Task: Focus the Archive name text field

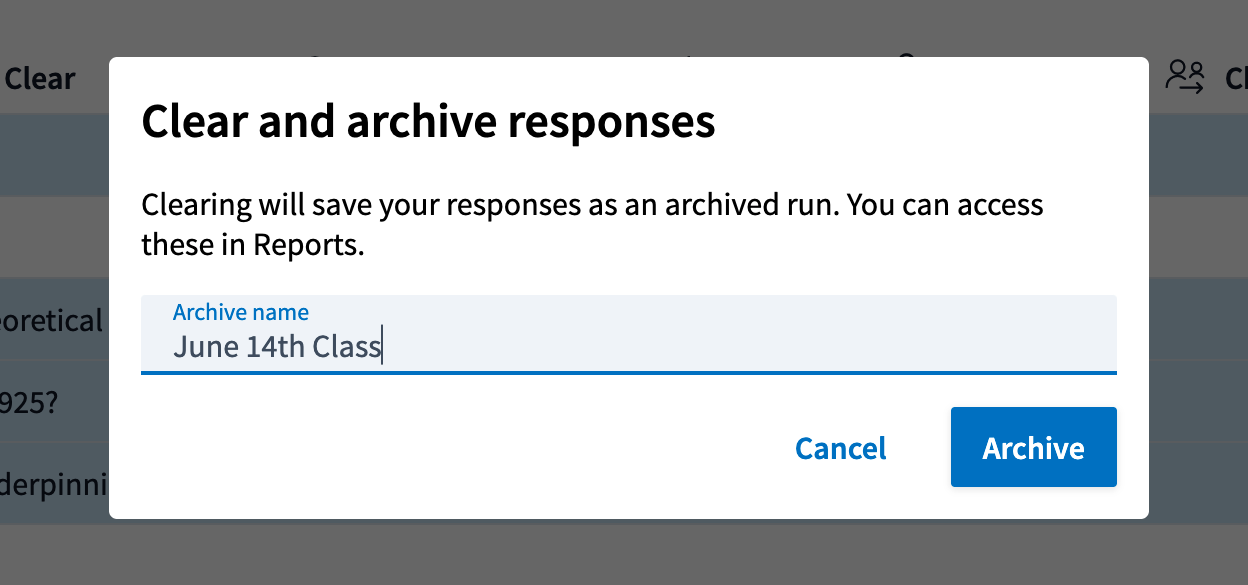Action: pos(628,334)
